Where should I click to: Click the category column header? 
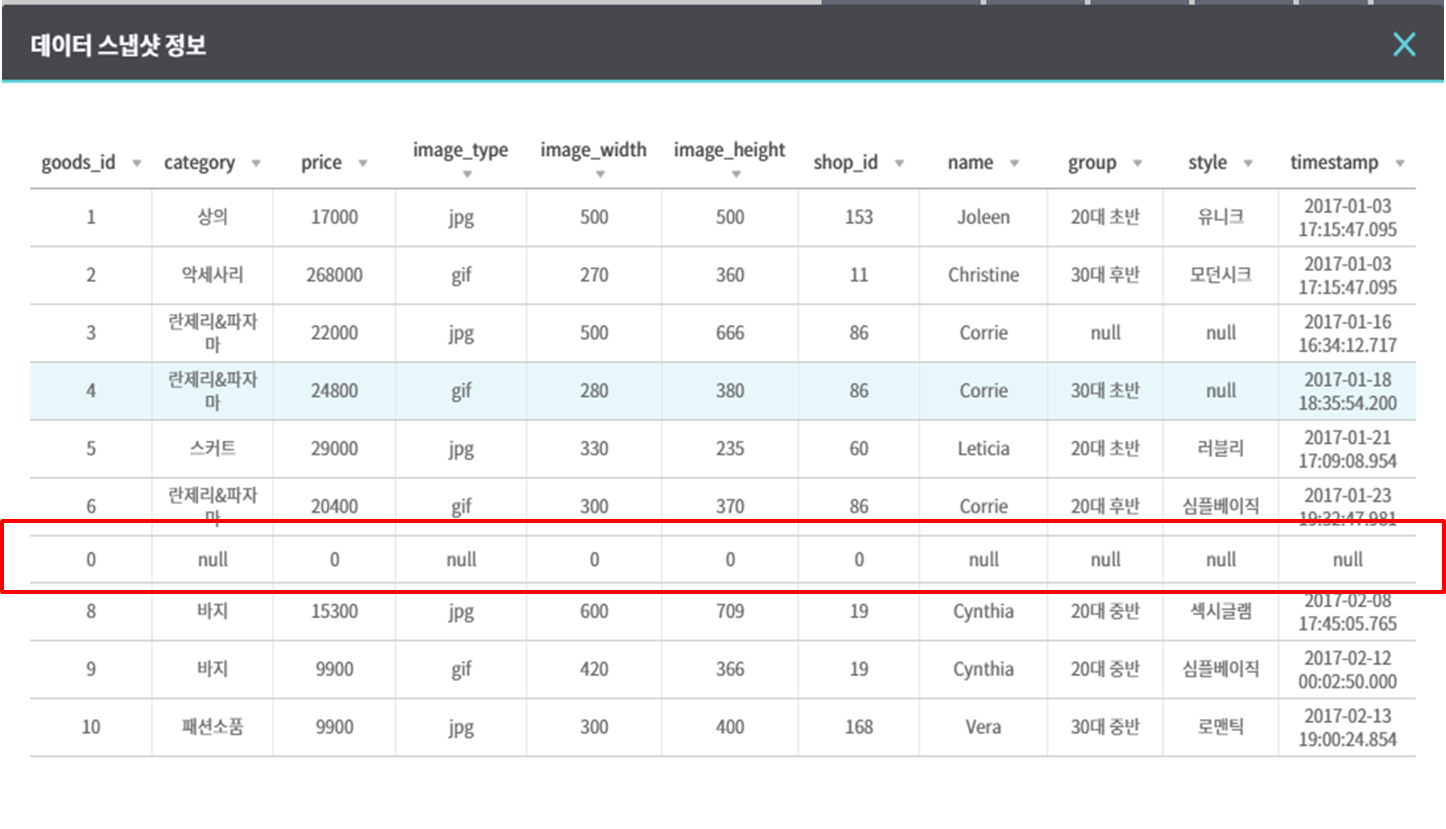[x=200, y=163]
